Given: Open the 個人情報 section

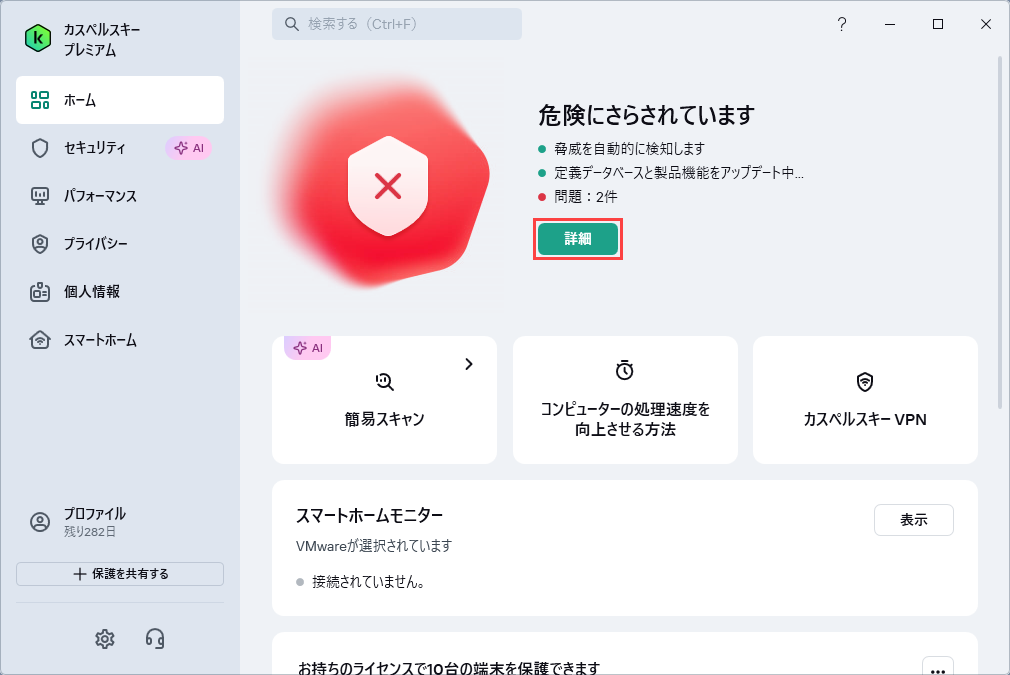Looking at the screenshot, I should (x=120, y=292).
